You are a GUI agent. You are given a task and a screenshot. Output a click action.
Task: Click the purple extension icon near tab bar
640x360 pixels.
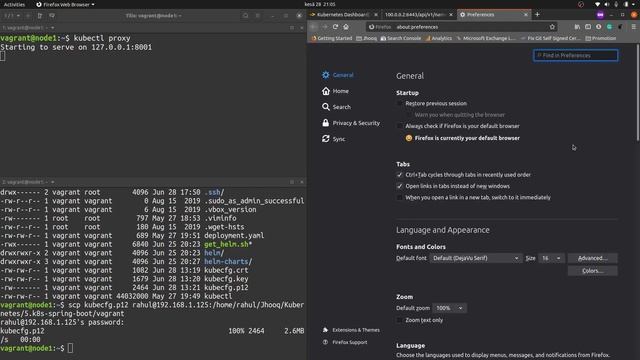pyautogui.click(x=600, y=15)
